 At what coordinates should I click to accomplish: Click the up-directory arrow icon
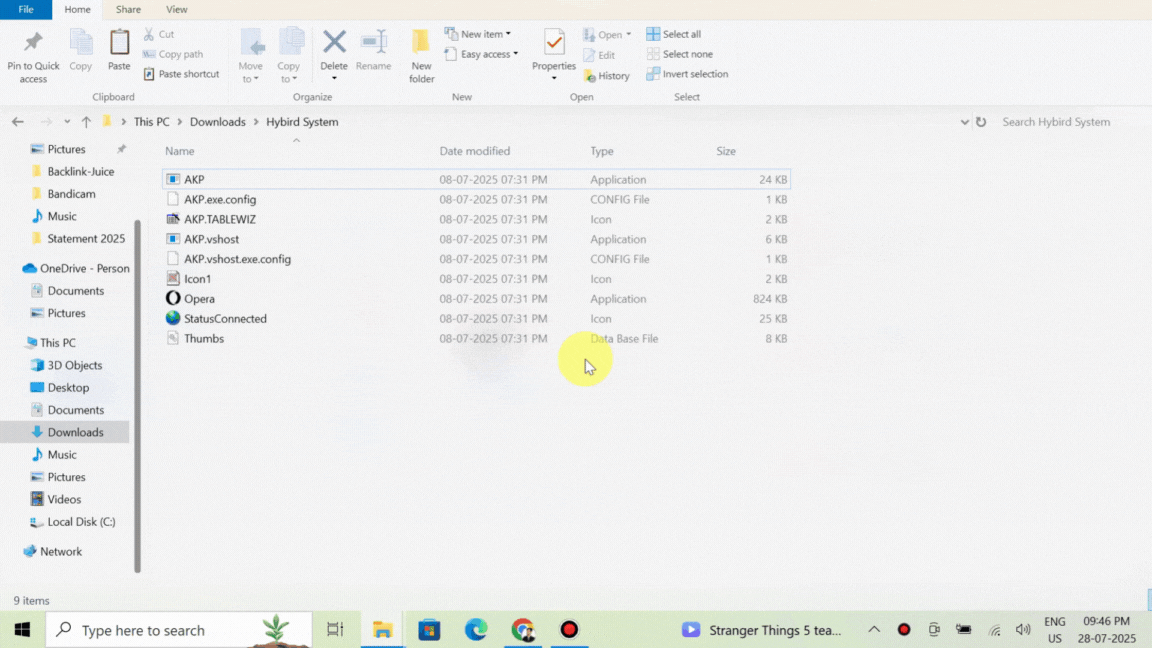coord(86,122)
